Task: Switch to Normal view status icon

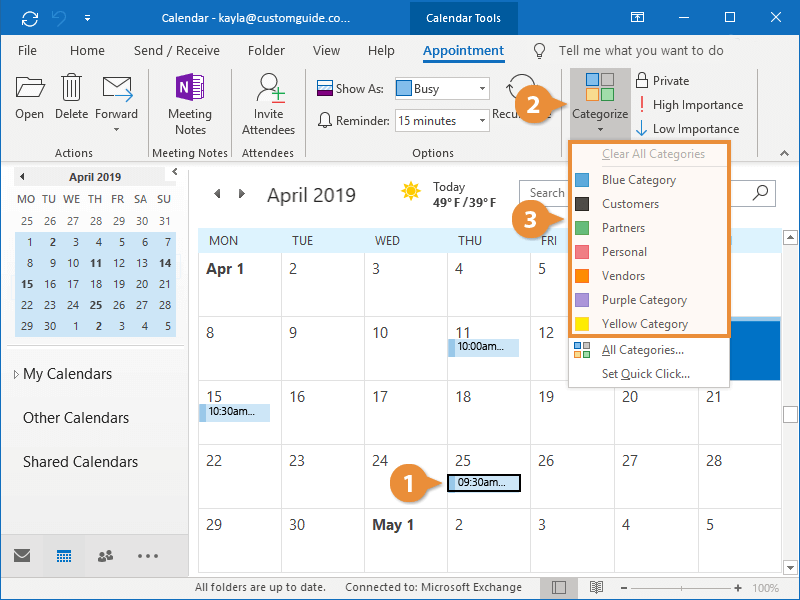Action: pos(559,588)
